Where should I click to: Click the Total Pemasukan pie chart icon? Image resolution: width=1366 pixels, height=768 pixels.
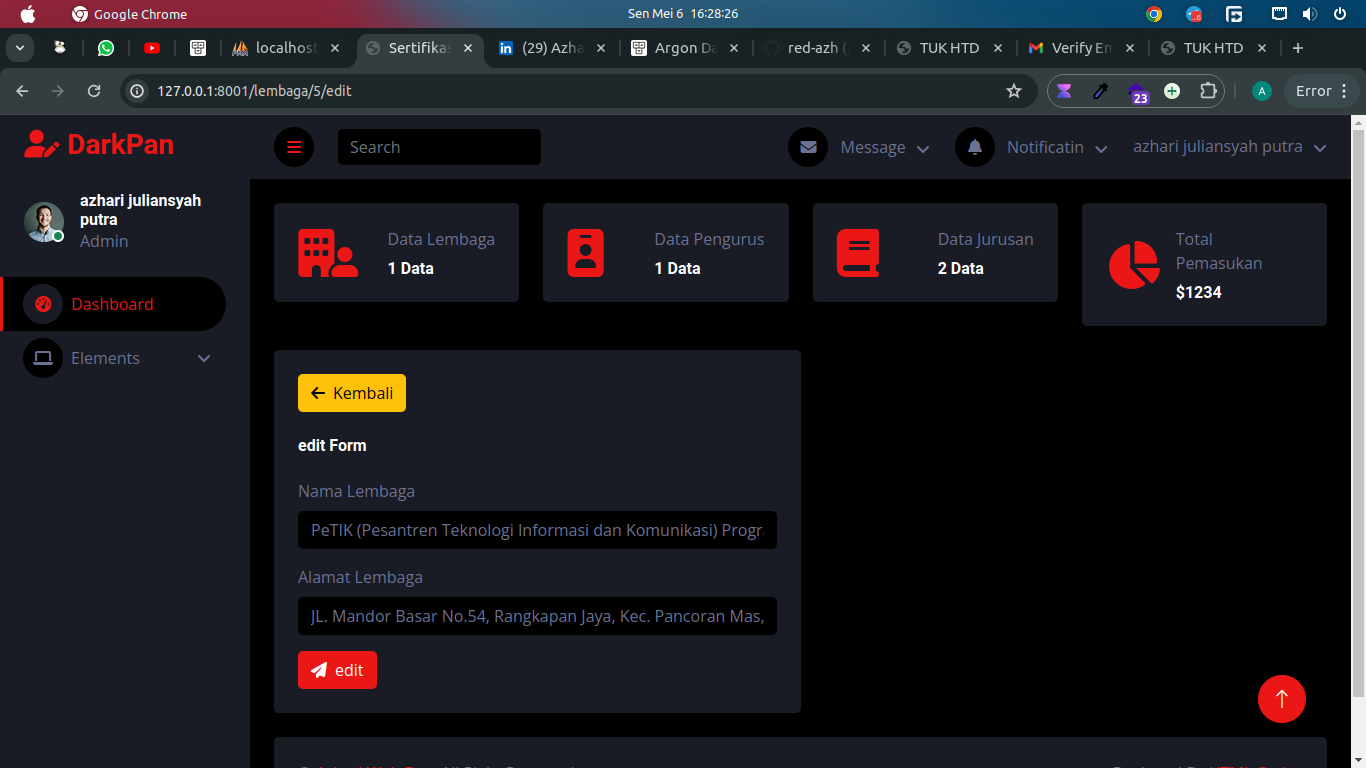tap(1134, 265)
